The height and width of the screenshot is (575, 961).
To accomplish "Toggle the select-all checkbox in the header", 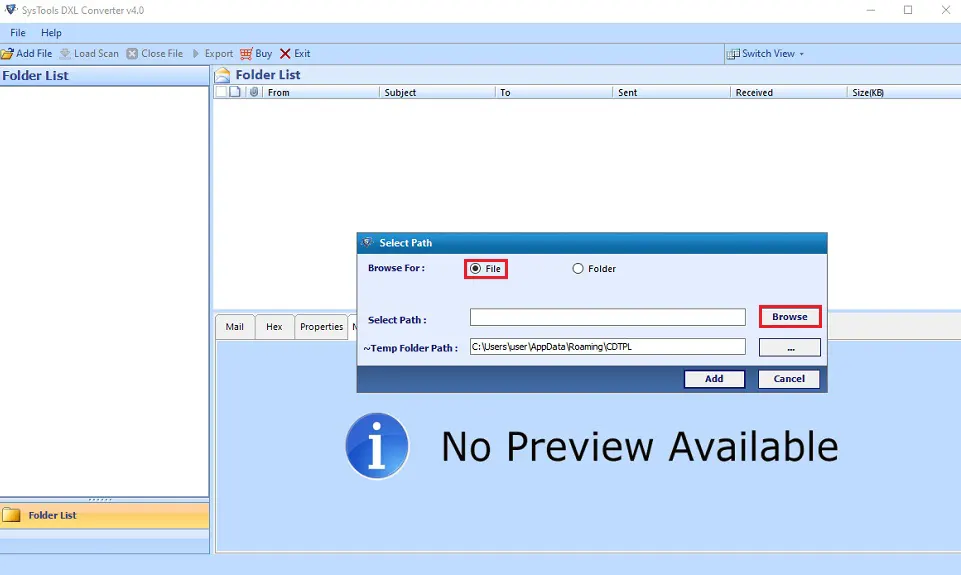I will point(221,92).
